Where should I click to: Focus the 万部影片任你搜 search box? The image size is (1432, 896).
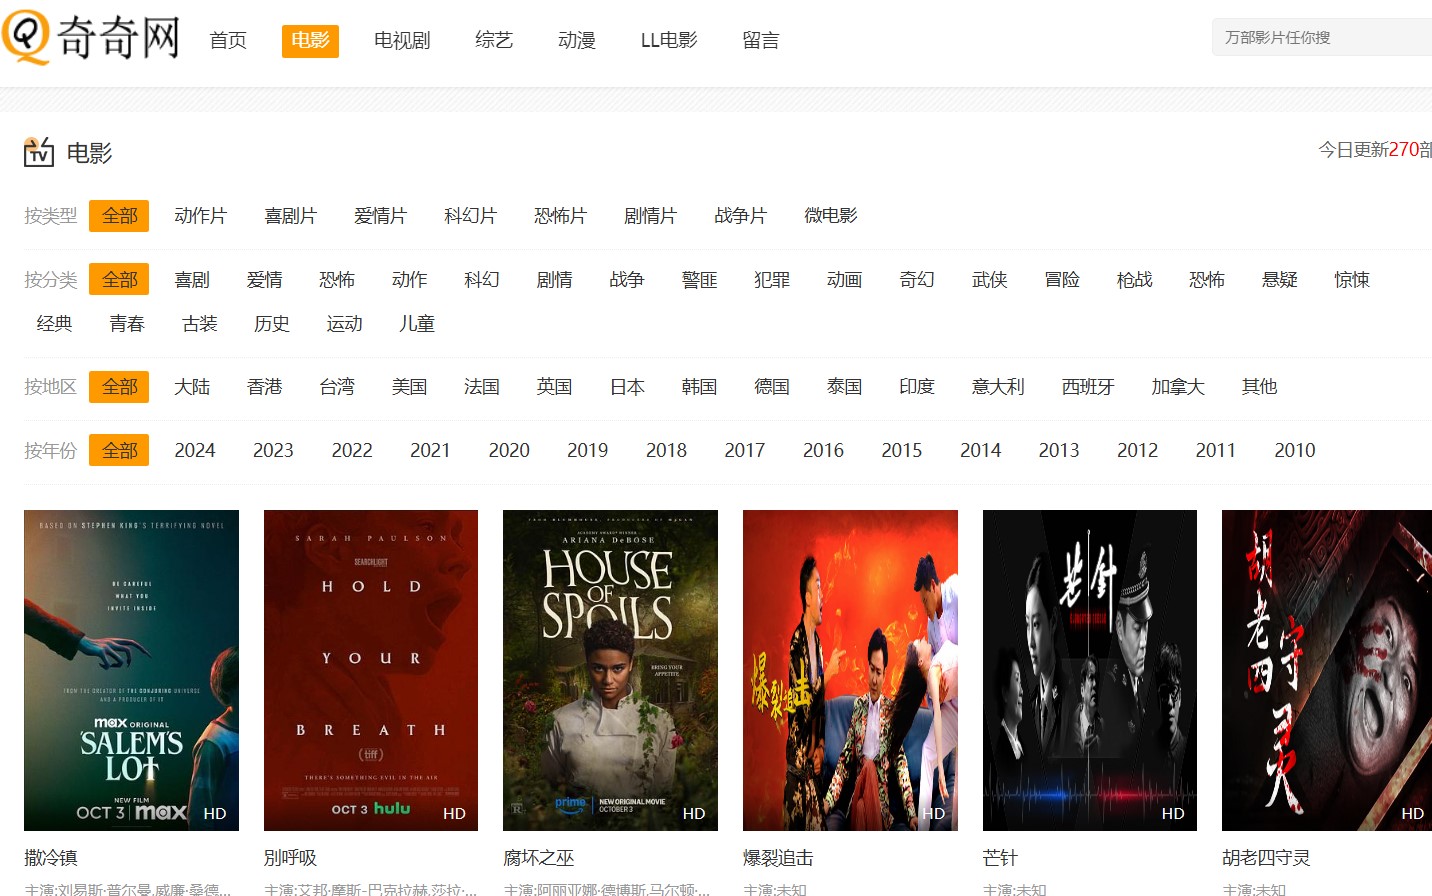click(1322, 37)
